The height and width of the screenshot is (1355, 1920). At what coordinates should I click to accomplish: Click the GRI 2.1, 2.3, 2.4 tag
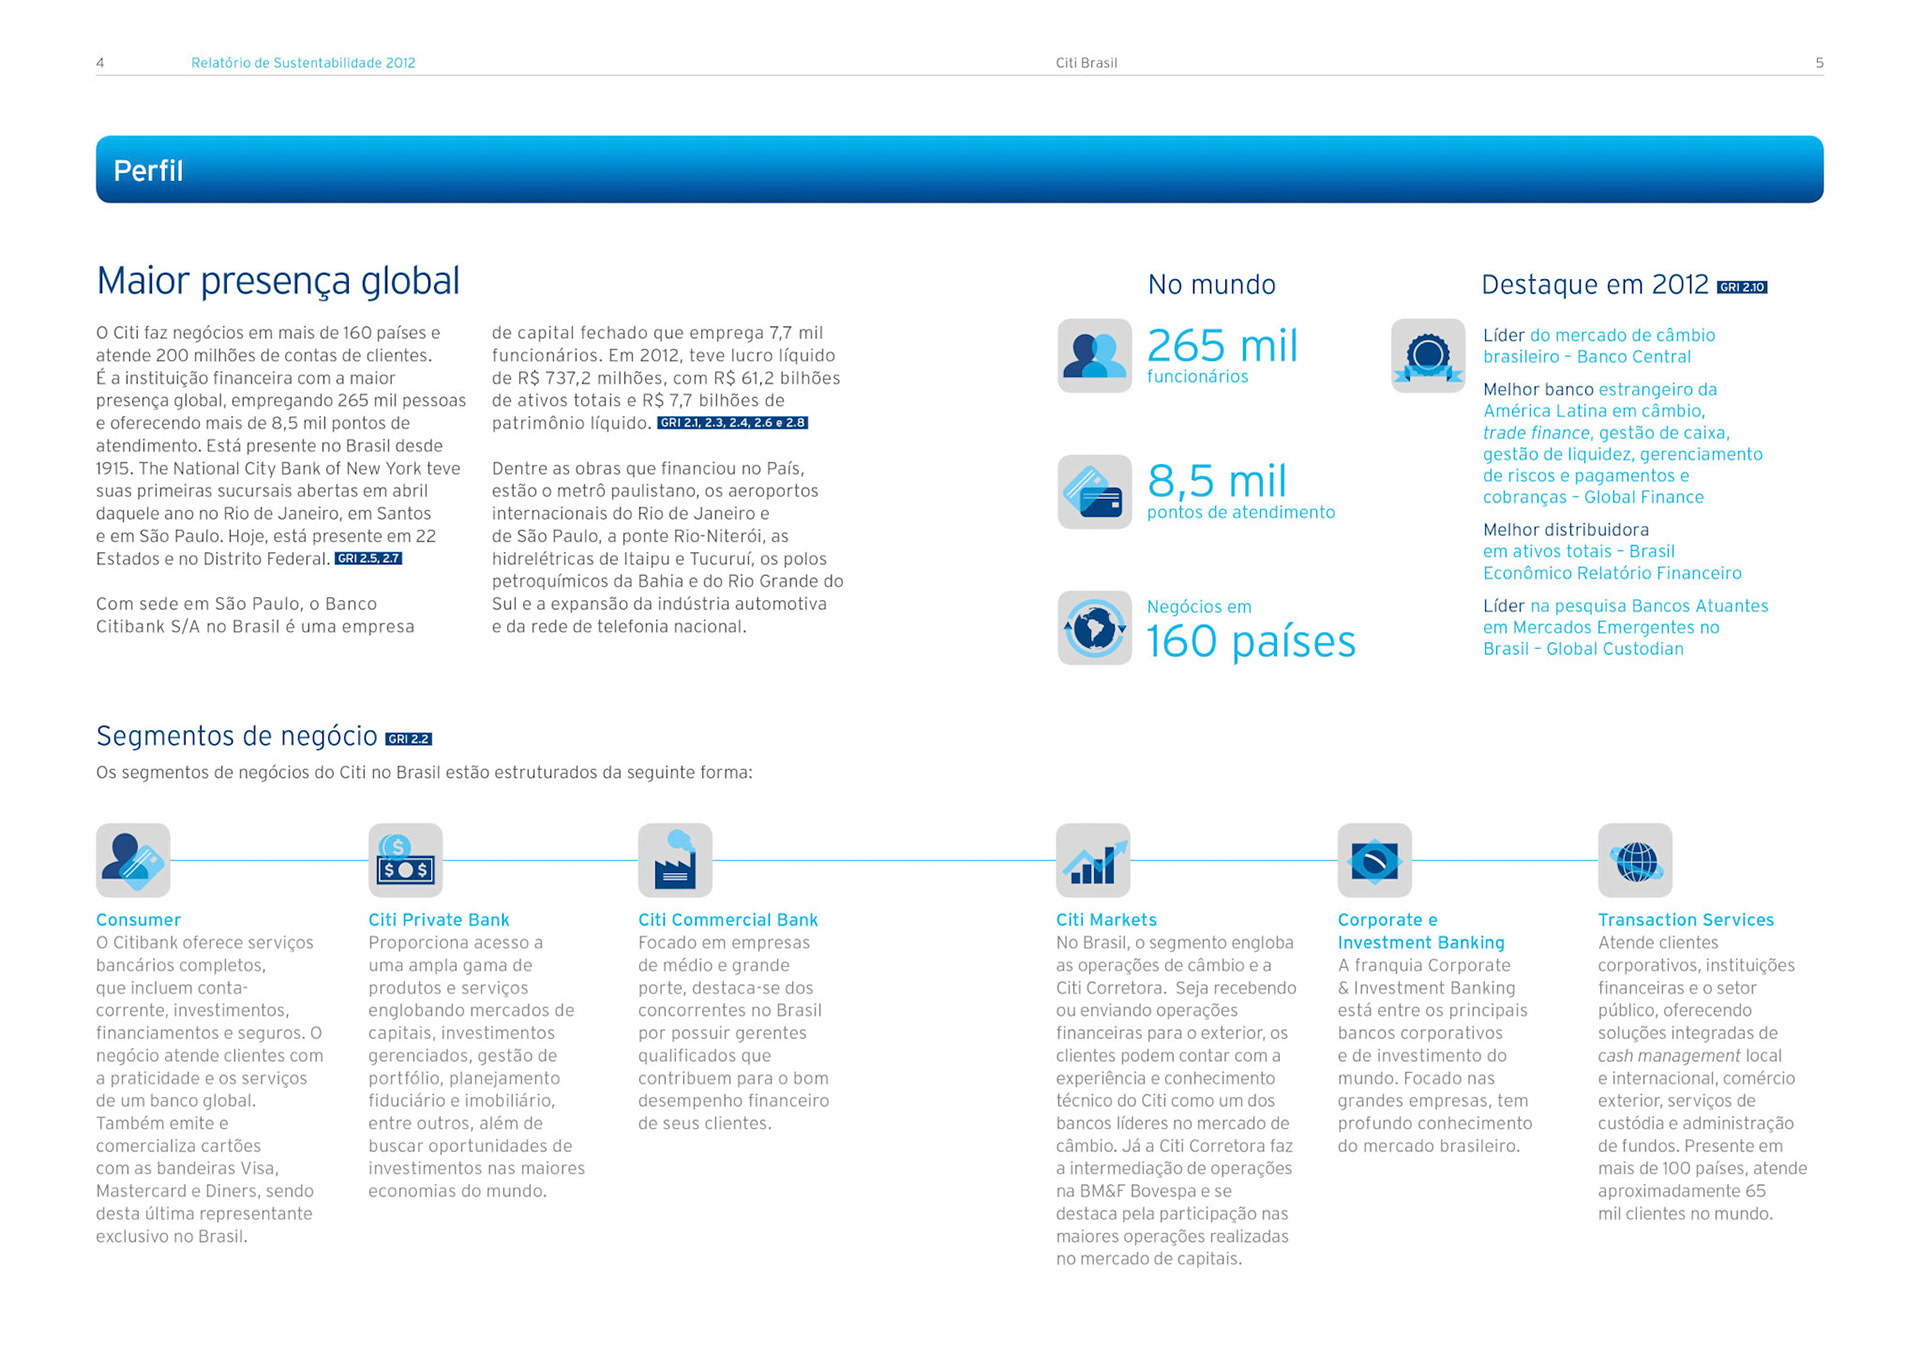click(732, 423)
